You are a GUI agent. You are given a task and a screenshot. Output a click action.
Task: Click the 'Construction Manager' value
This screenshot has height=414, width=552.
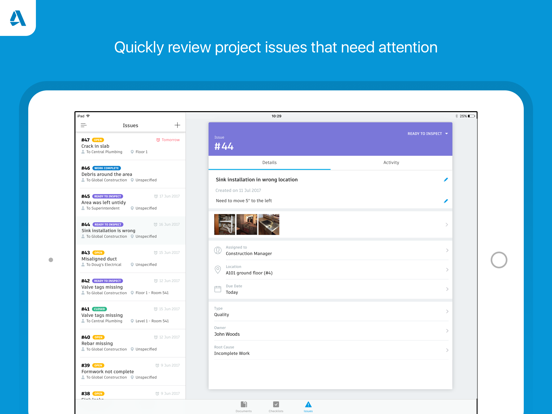(249, 253)
